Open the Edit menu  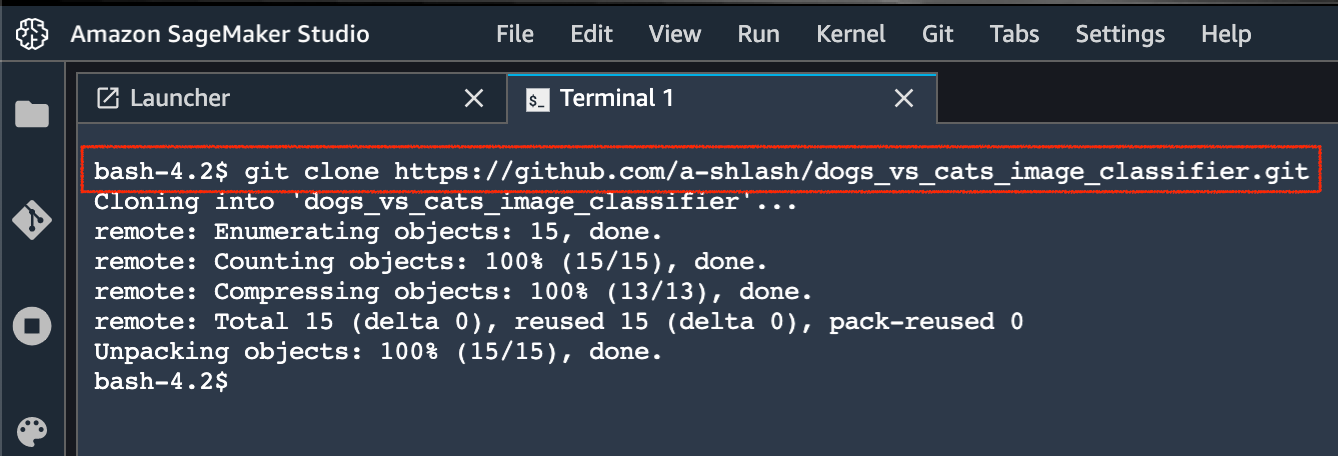click(x=591, y=34)
